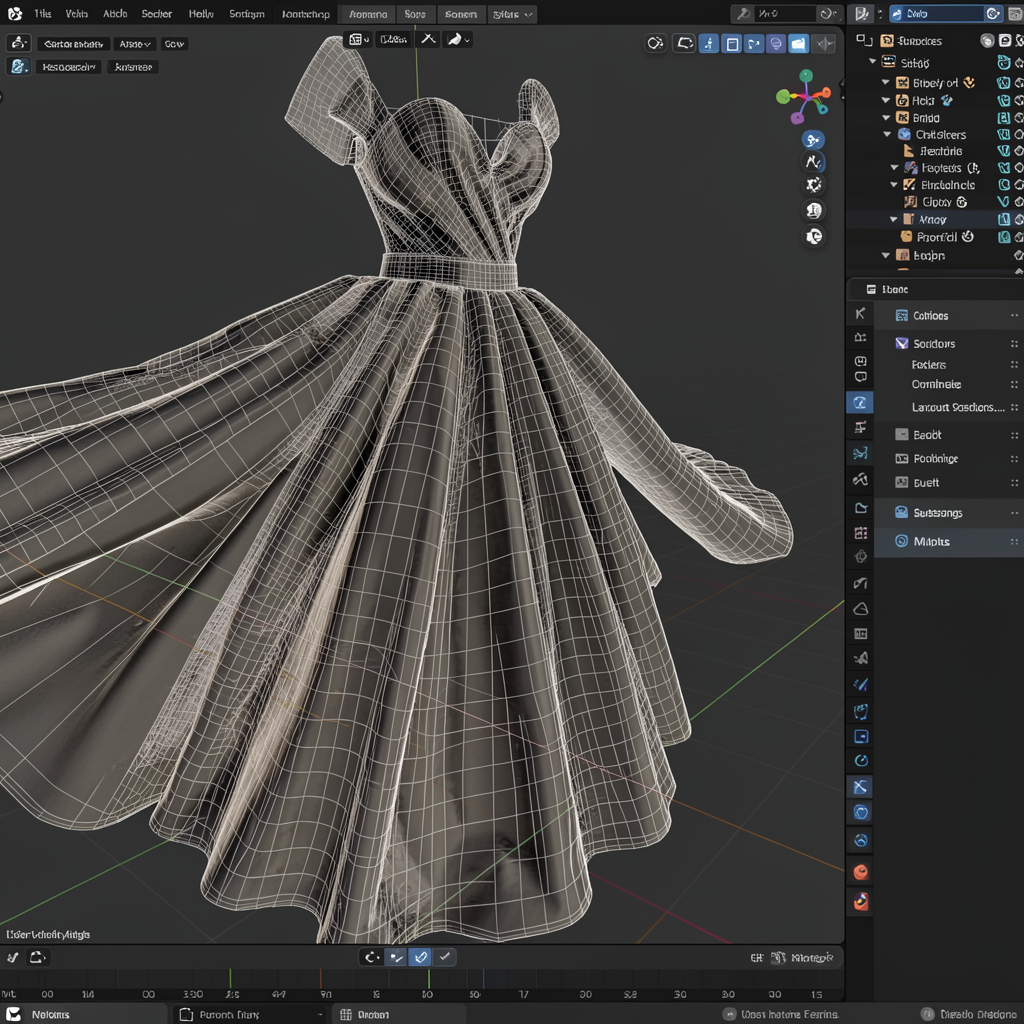Click the mode icon left of Cartor button
The width and height of the screenshot is (1024, 1024).
click(18, 43)
